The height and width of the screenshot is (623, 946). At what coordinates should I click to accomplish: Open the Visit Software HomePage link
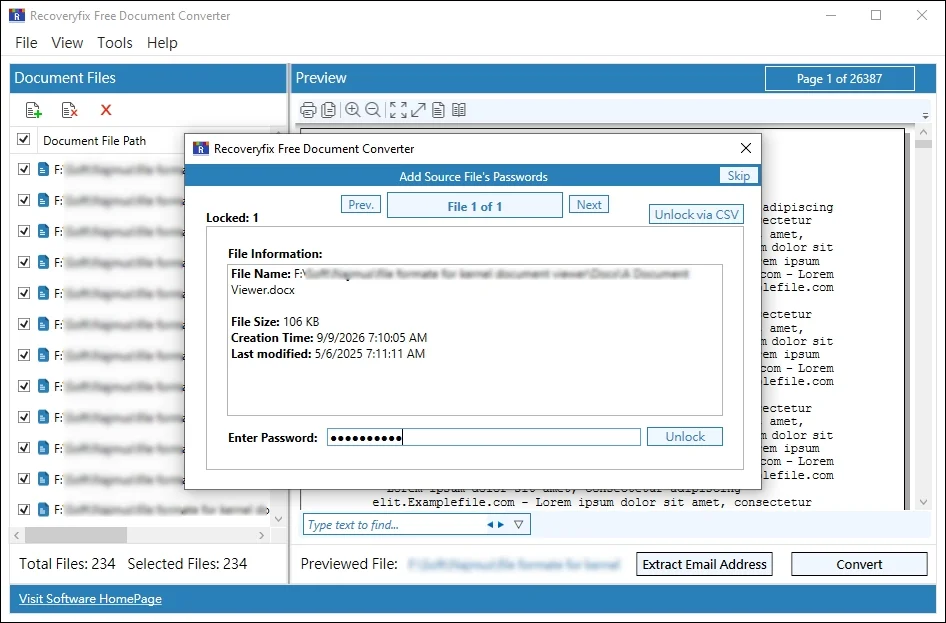90,599
